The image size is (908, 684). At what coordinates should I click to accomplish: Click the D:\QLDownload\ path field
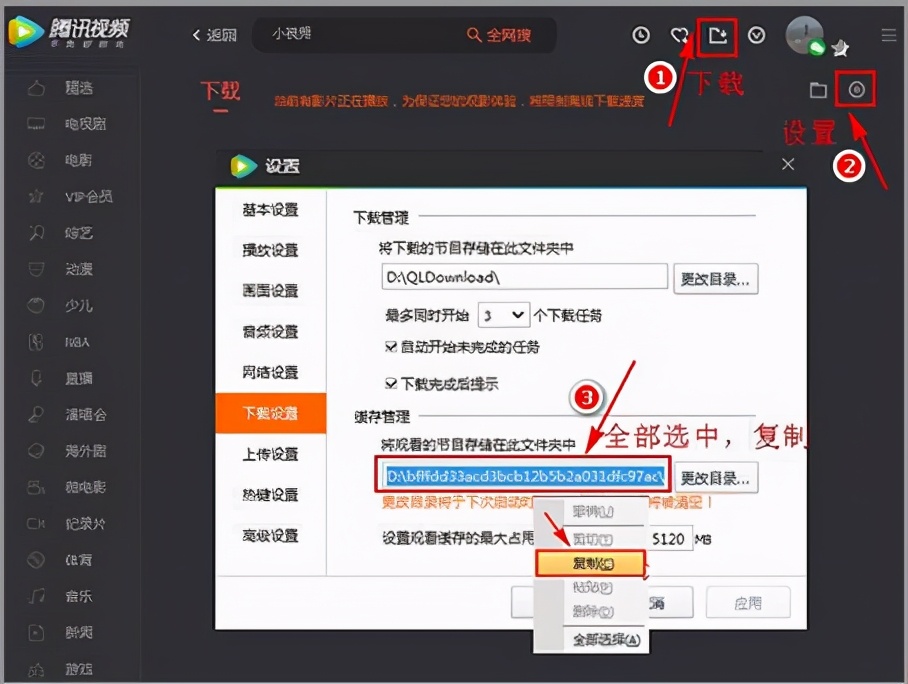pos(524,277)
